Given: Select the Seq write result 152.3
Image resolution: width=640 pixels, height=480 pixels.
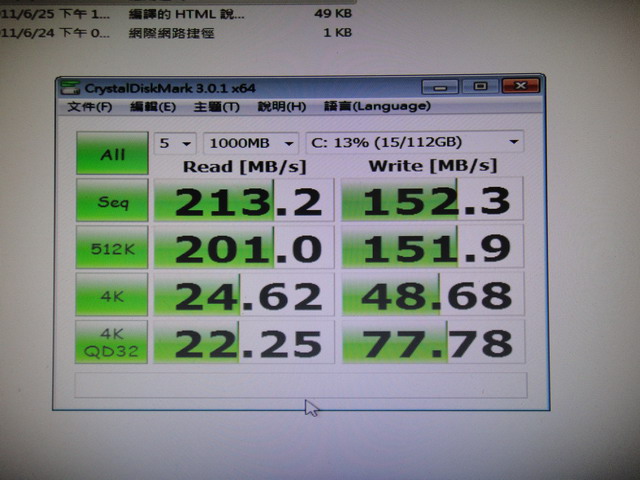Looking at the screenshot, I should point(432,199).
